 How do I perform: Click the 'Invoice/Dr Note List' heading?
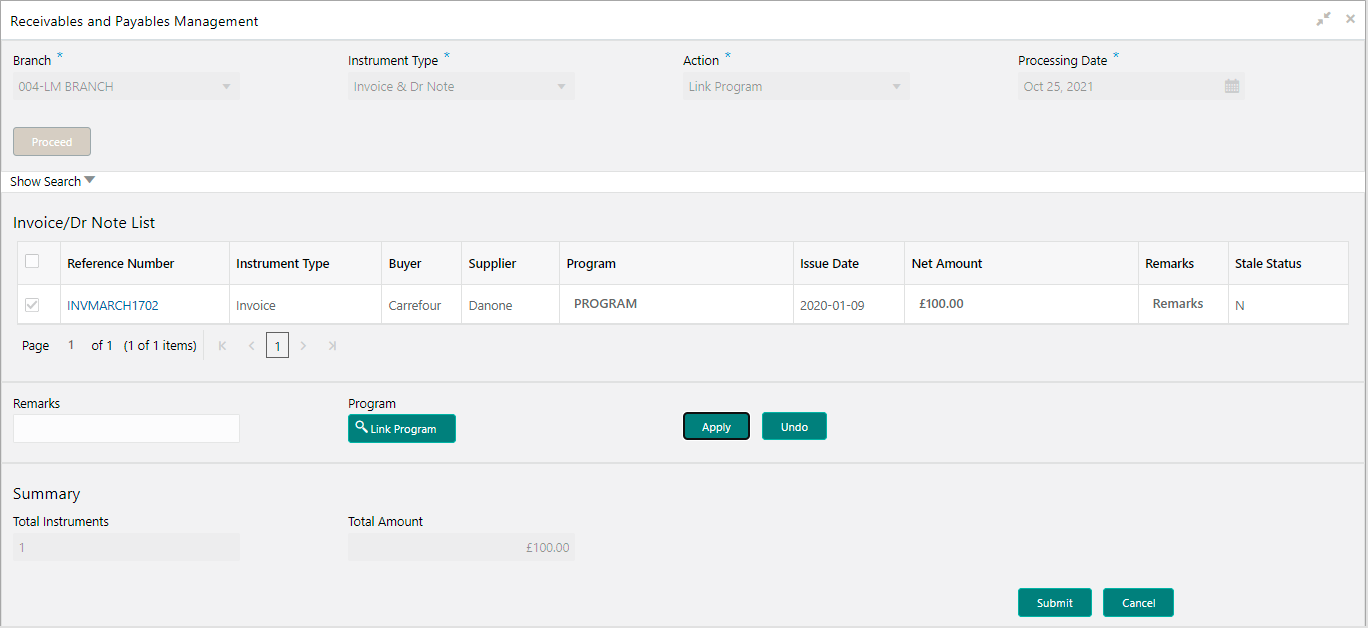click(x=84, y=223)
